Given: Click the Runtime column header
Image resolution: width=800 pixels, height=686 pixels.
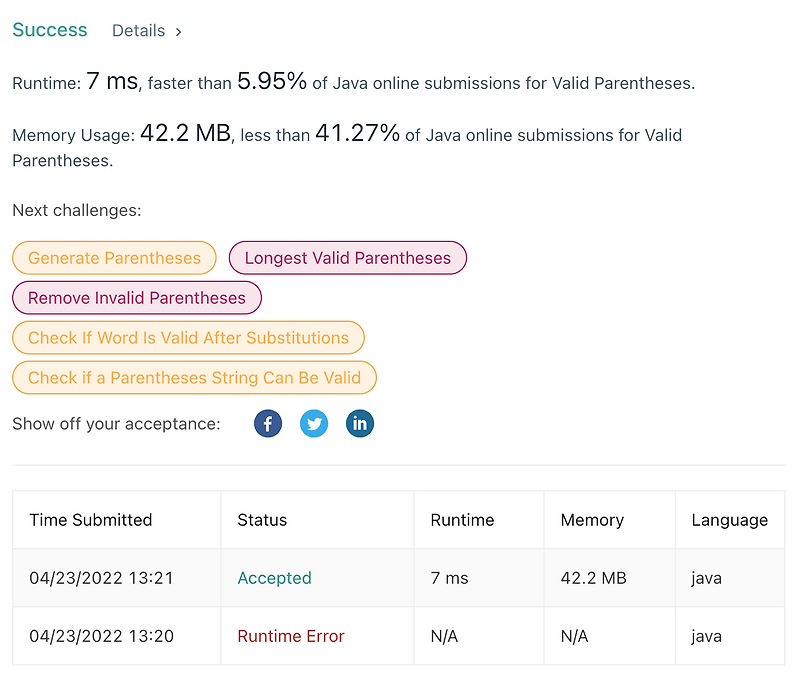Looking at the screenshot, I should click(462, 520).
